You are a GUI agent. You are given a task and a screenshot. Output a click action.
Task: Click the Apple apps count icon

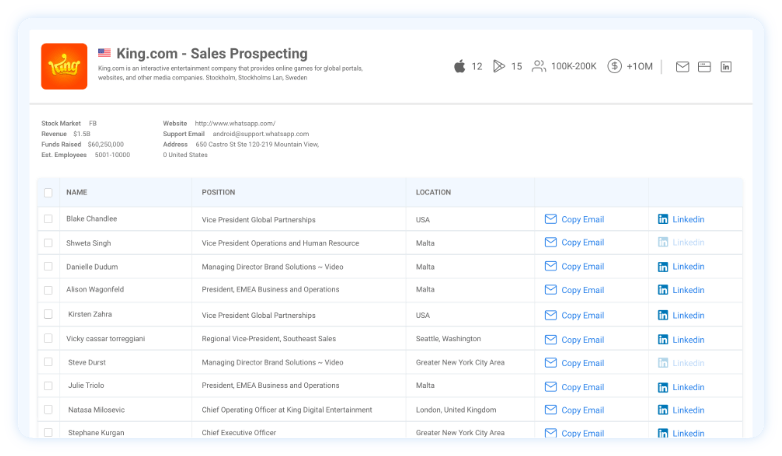tap(460, 66)
